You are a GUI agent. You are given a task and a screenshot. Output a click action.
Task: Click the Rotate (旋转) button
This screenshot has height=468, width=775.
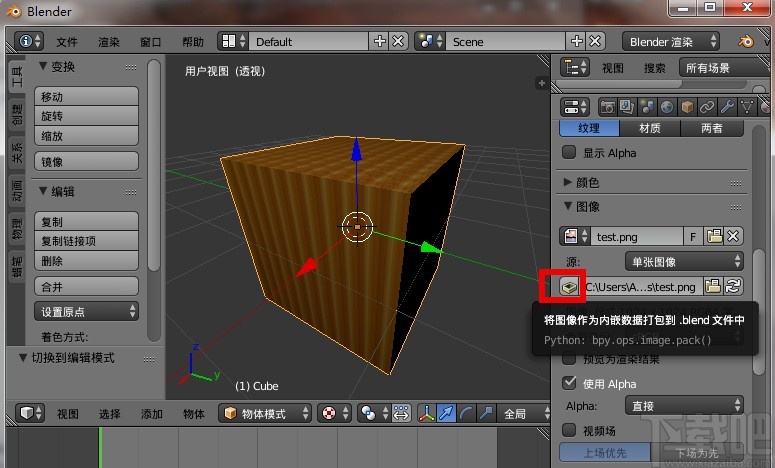coord(86,116)
